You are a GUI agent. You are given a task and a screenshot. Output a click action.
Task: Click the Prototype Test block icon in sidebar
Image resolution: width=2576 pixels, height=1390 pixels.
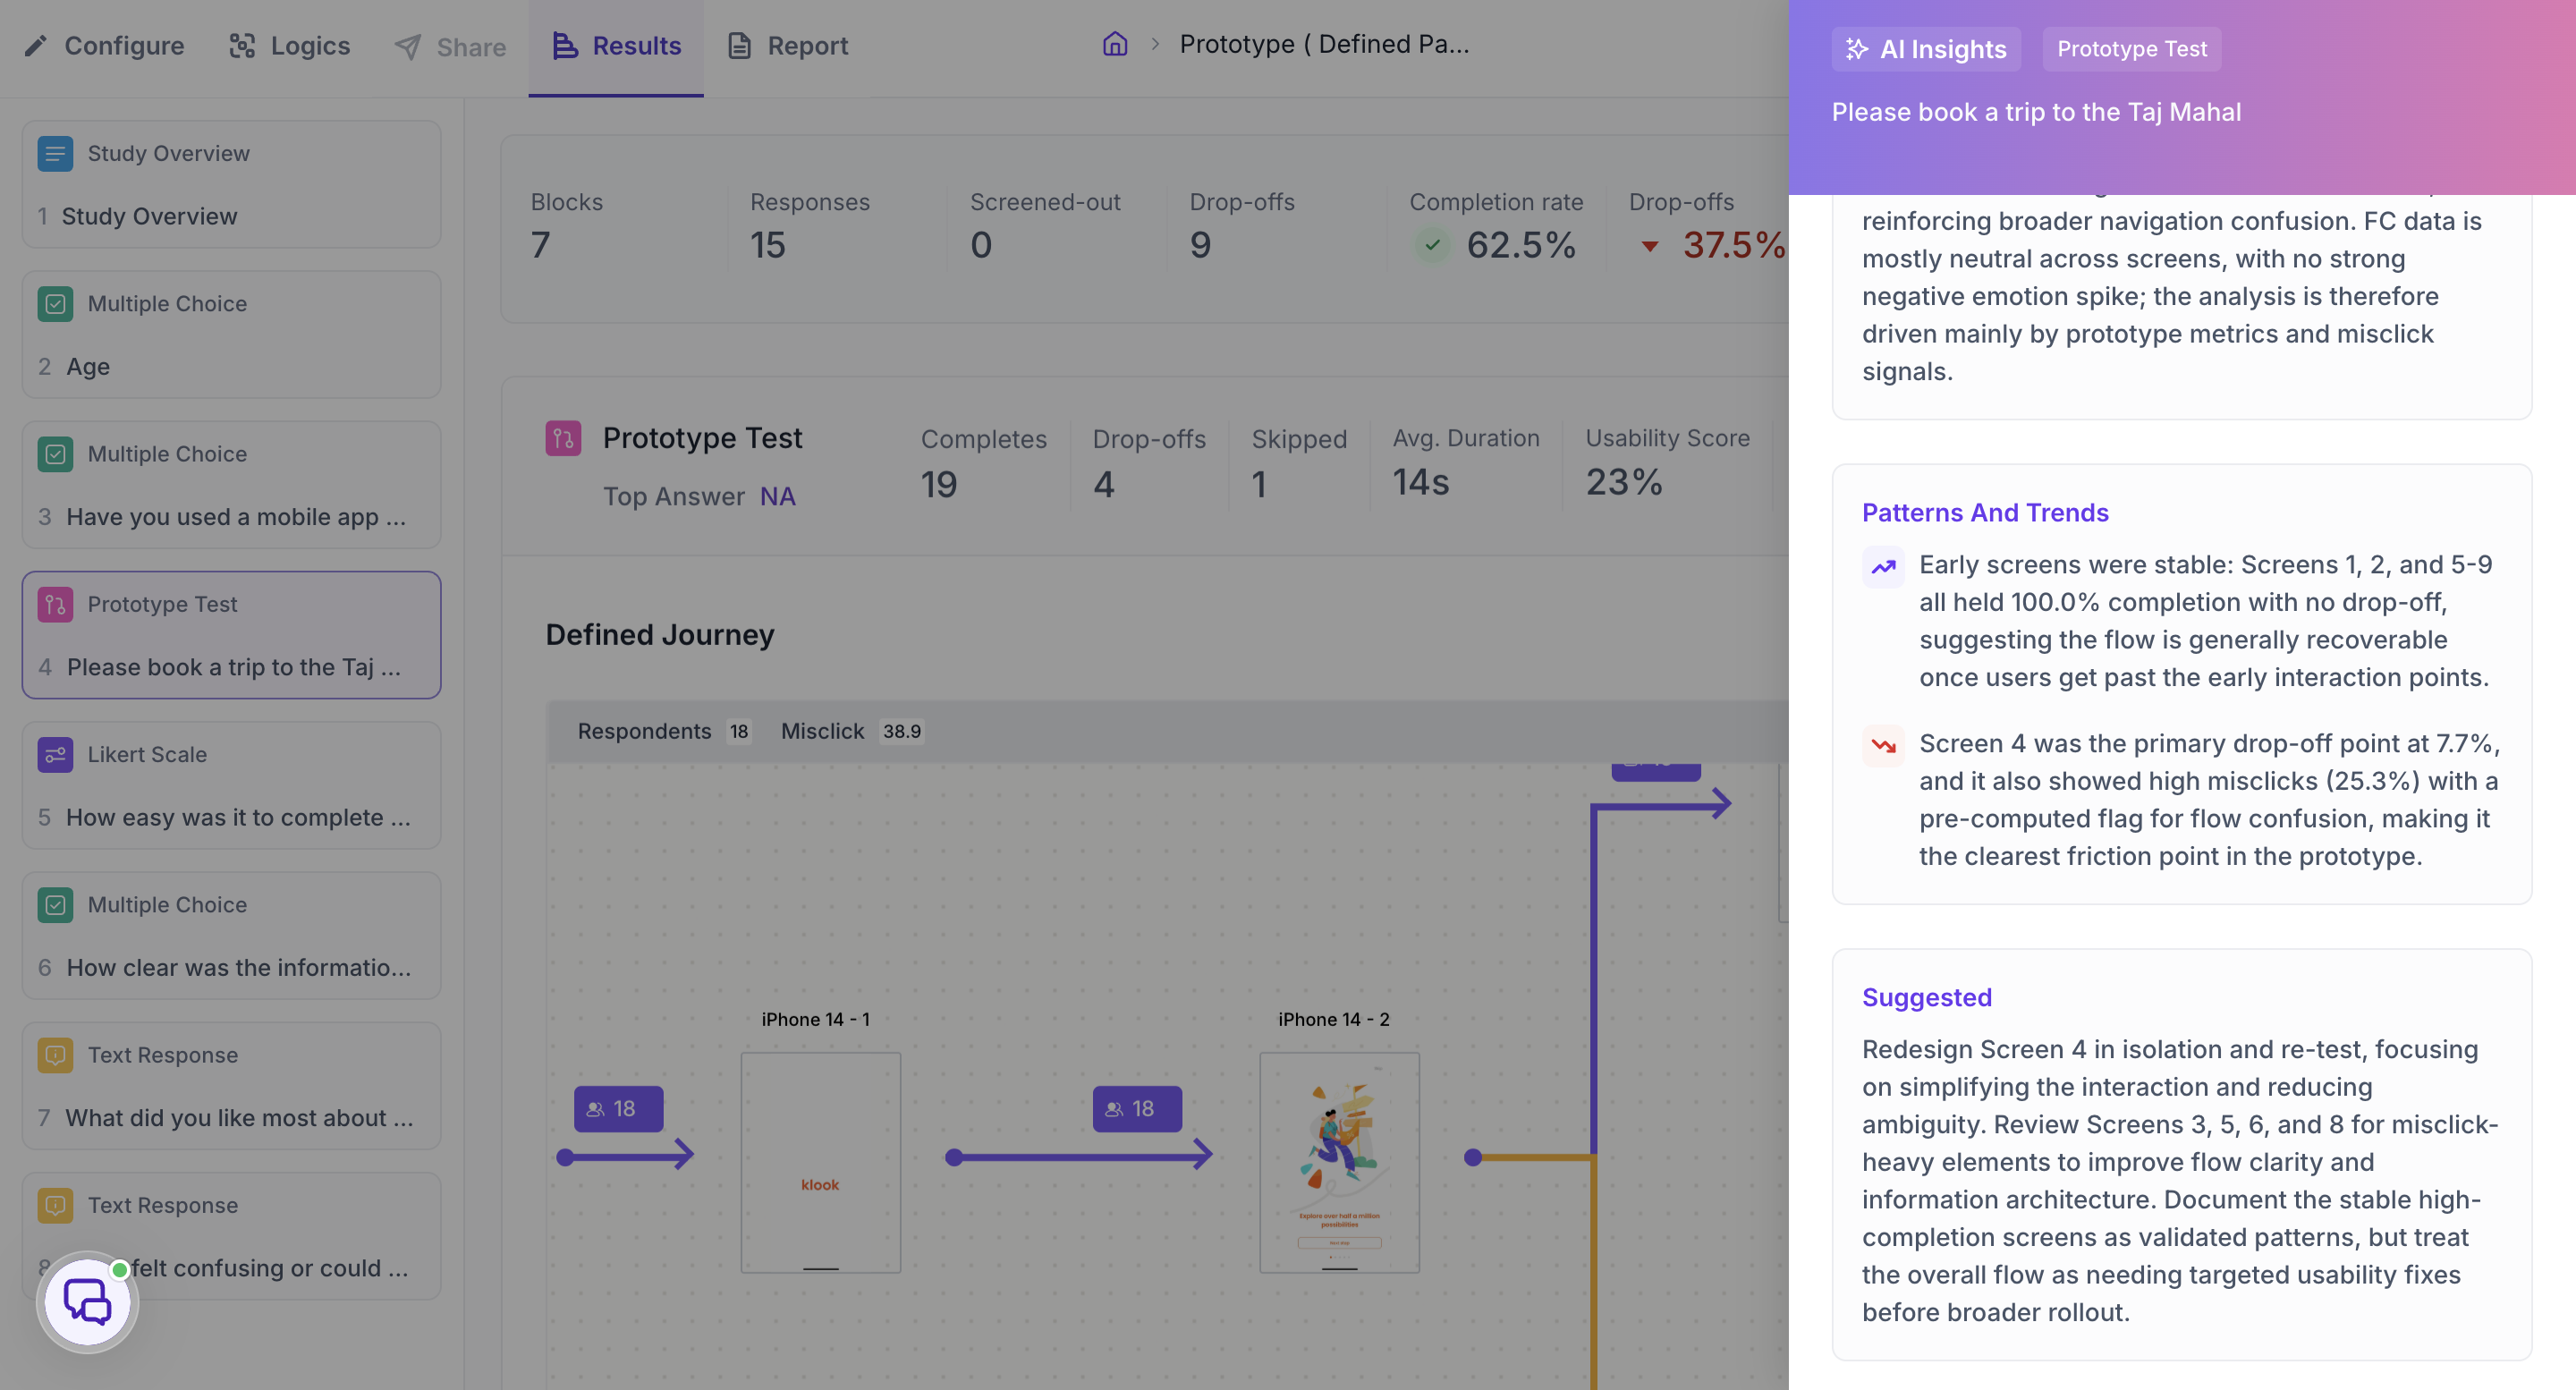coord(55,604)
